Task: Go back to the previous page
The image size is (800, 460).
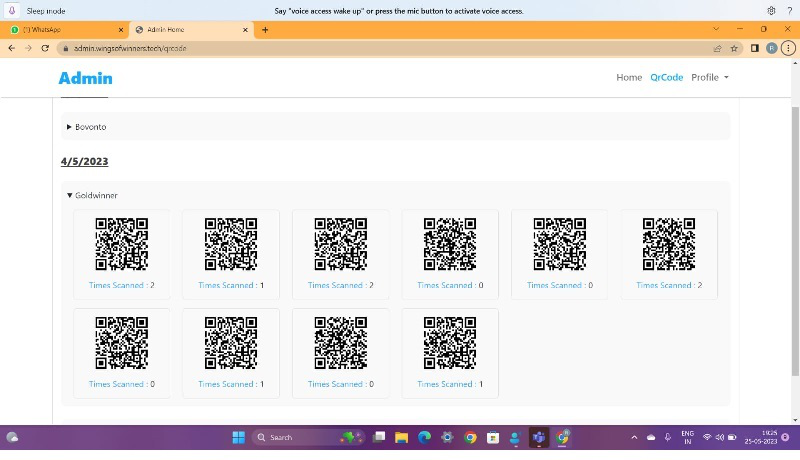Action: pyautogui.click(x=11, y=48)
